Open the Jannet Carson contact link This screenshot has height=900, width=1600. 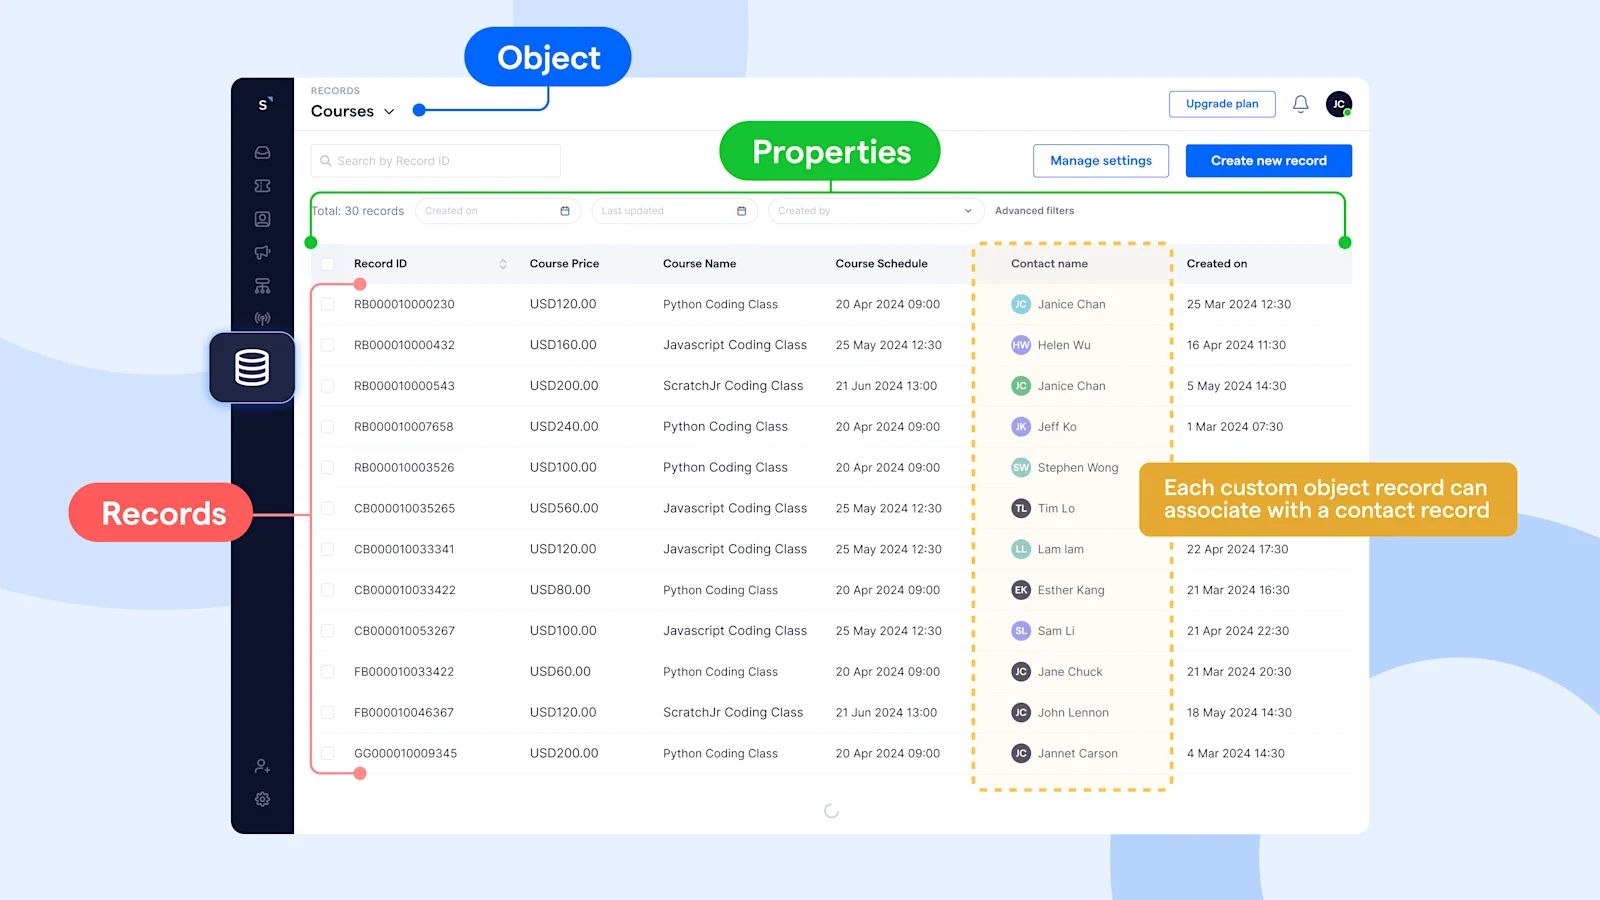click(x=1078, y=754)
